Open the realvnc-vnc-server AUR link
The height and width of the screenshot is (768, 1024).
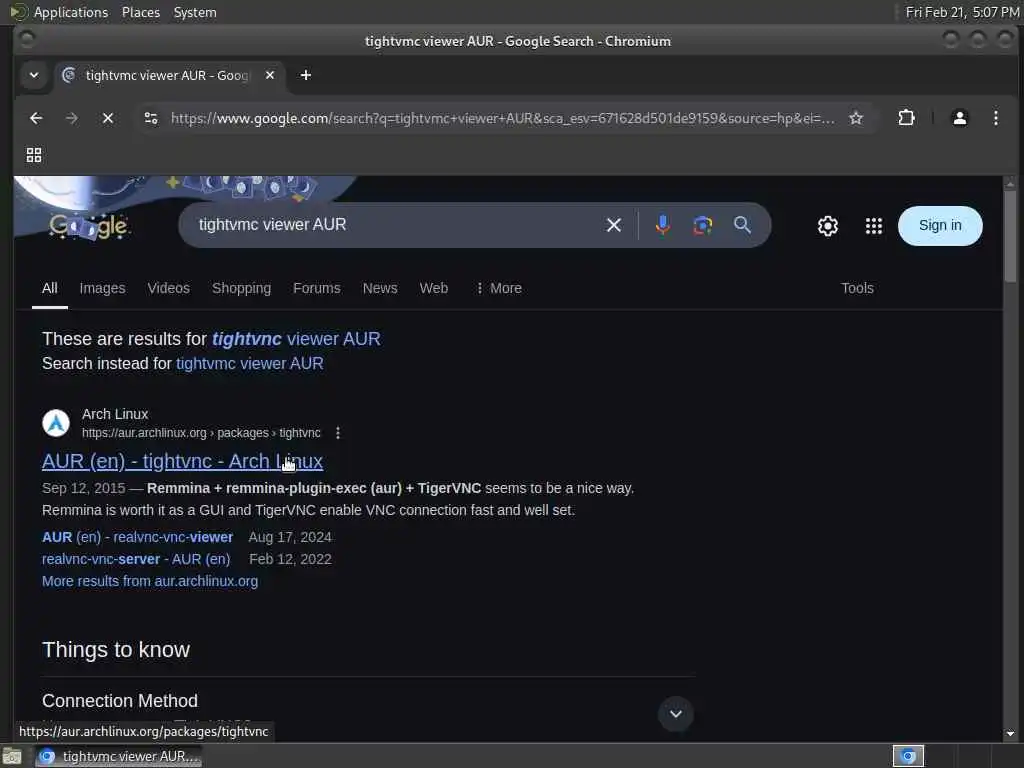[x=136, y=560]
